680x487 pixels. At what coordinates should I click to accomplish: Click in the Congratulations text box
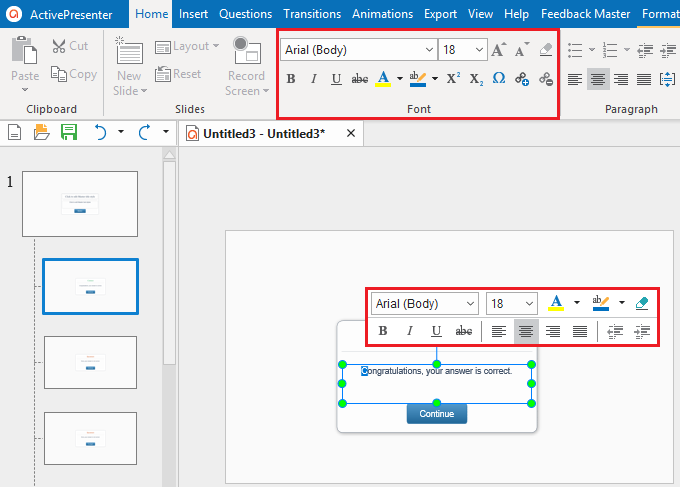tap(437, 384)
